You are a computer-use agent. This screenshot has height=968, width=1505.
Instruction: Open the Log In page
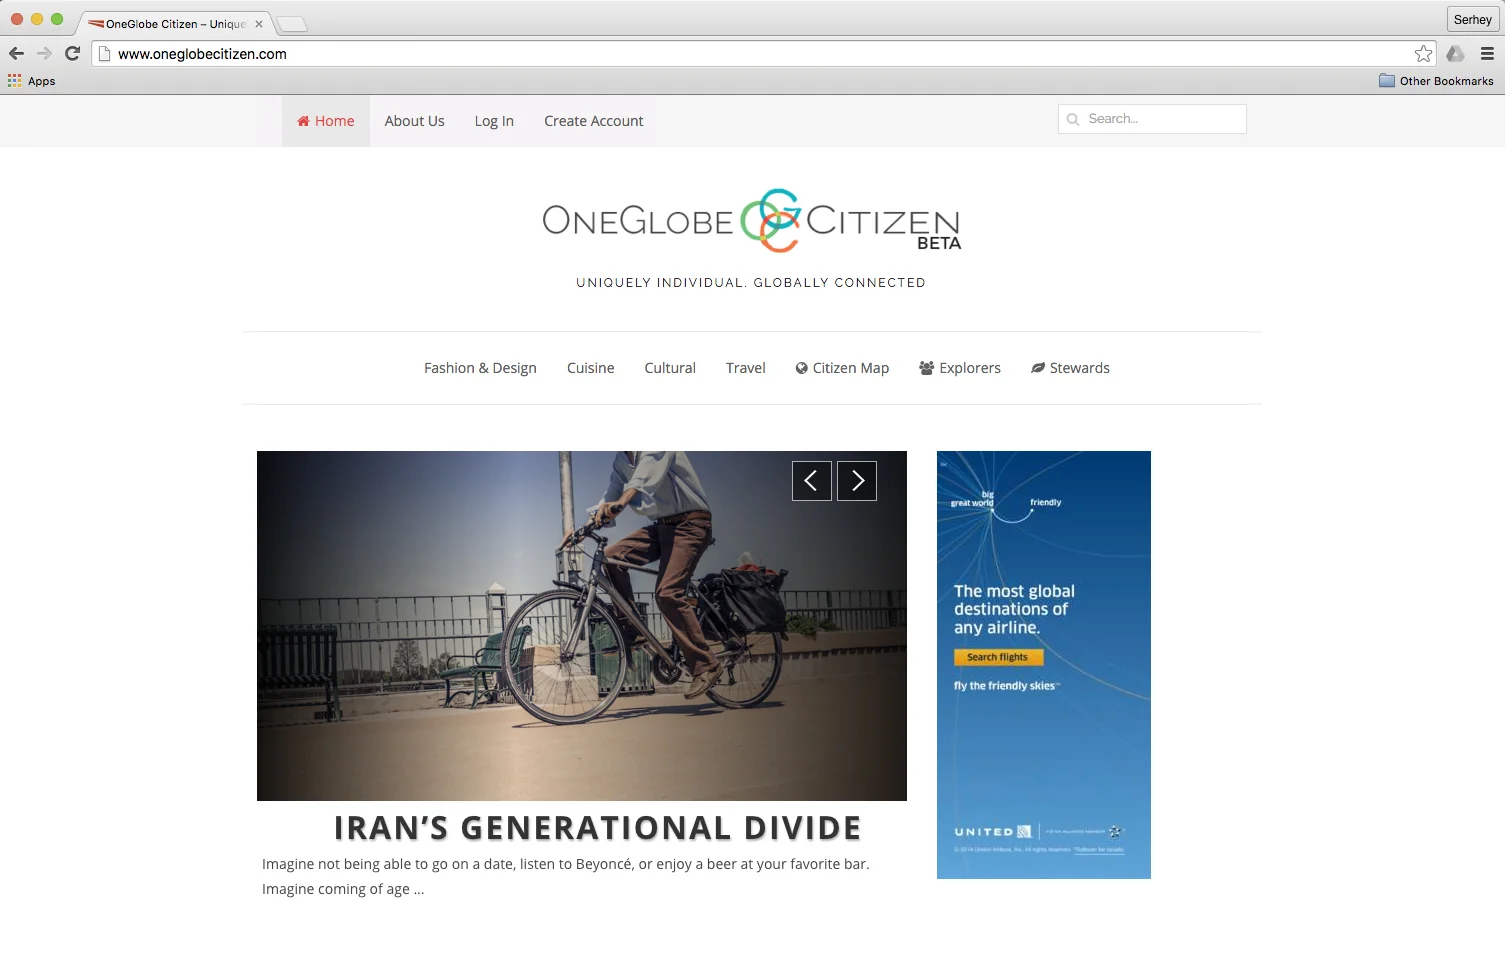[494, 121]
